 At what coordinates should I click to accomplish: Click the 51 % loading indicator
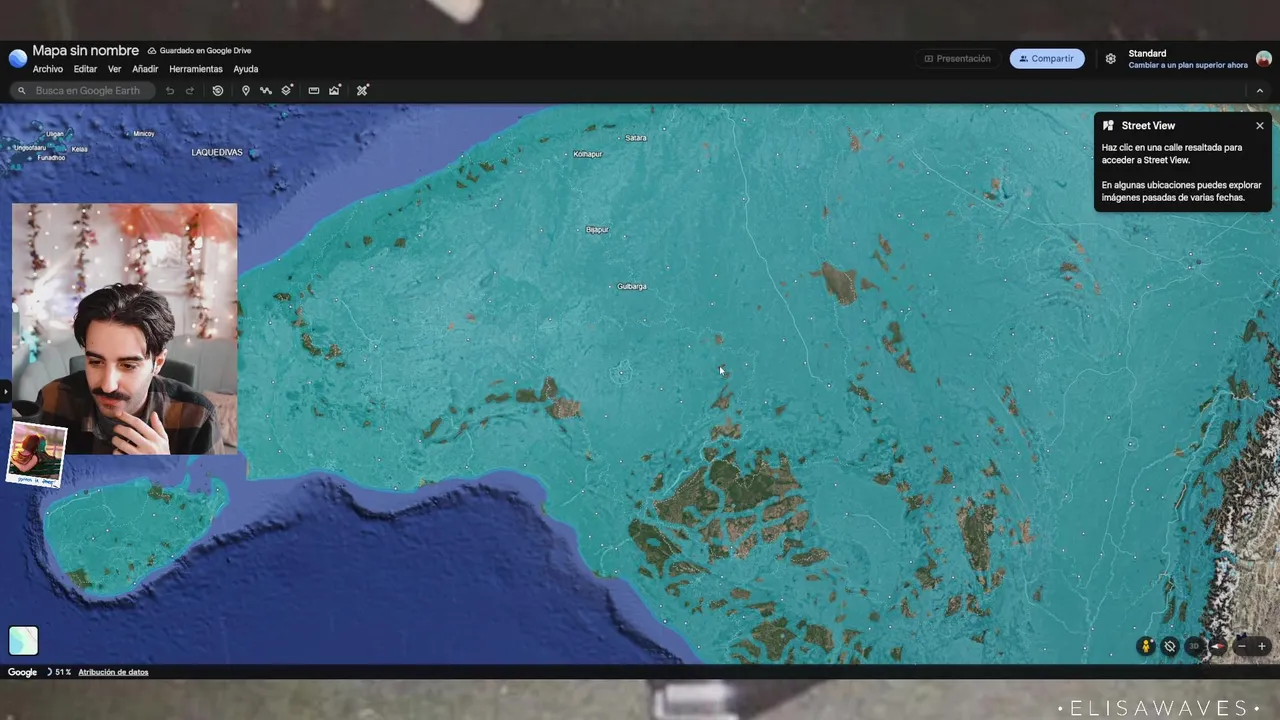(58, 672)
